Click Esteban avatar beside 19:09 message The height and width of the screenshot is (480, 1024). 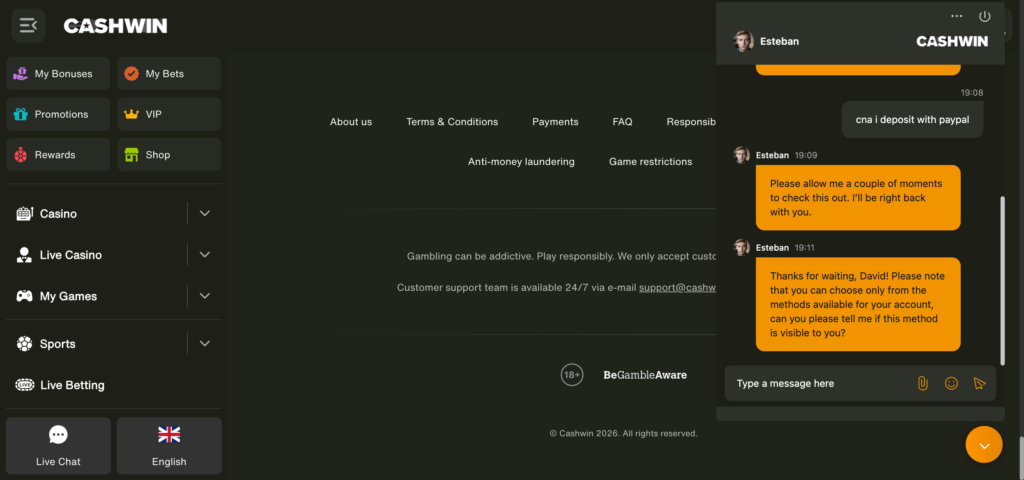(x=741, y=155)
